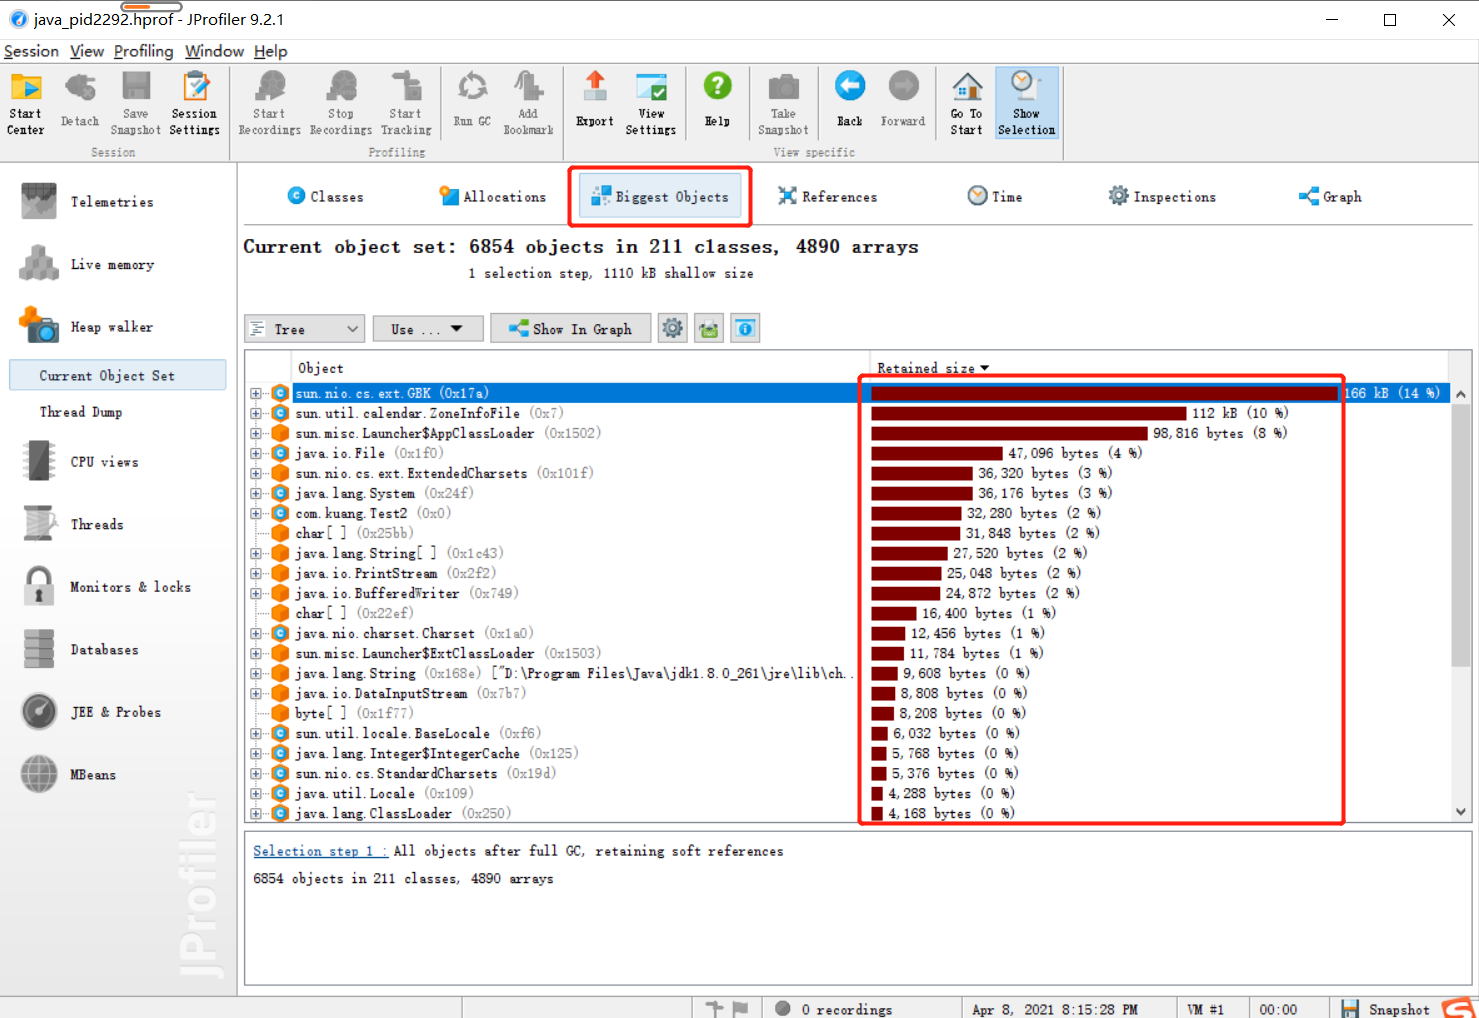Click the Show In Graph button
Image resolution: width=1479 pixels, height=1018 pixels.
pos(570,329)
